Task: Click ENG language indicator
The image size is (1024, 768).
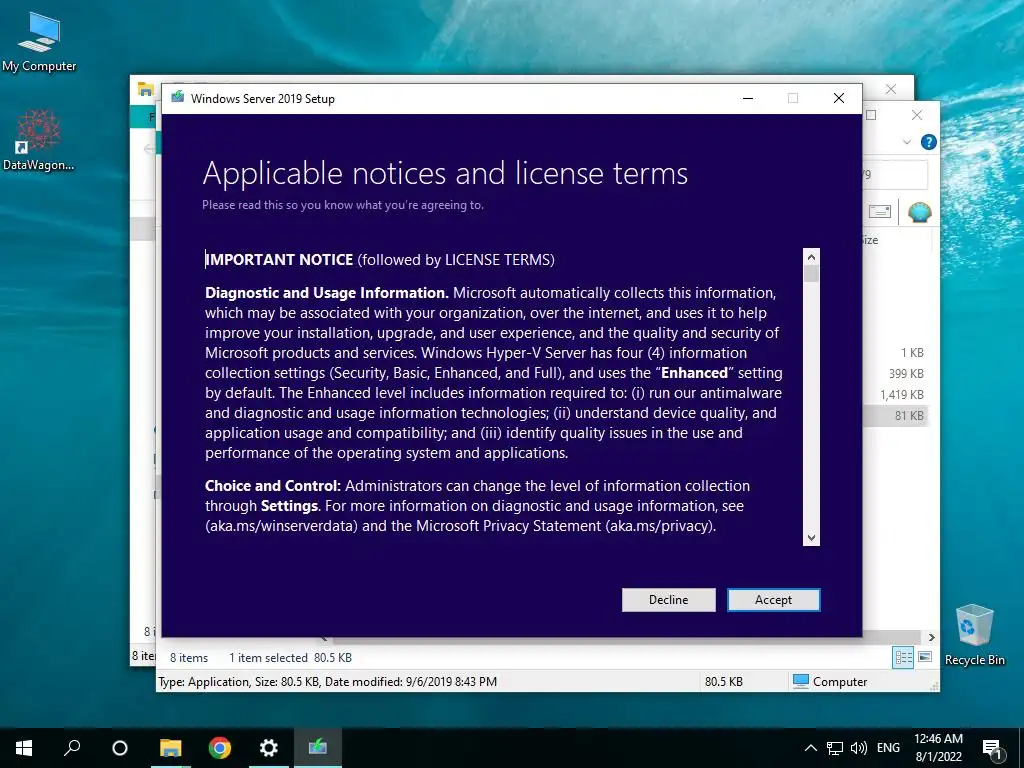Action: tap(888, 748)
